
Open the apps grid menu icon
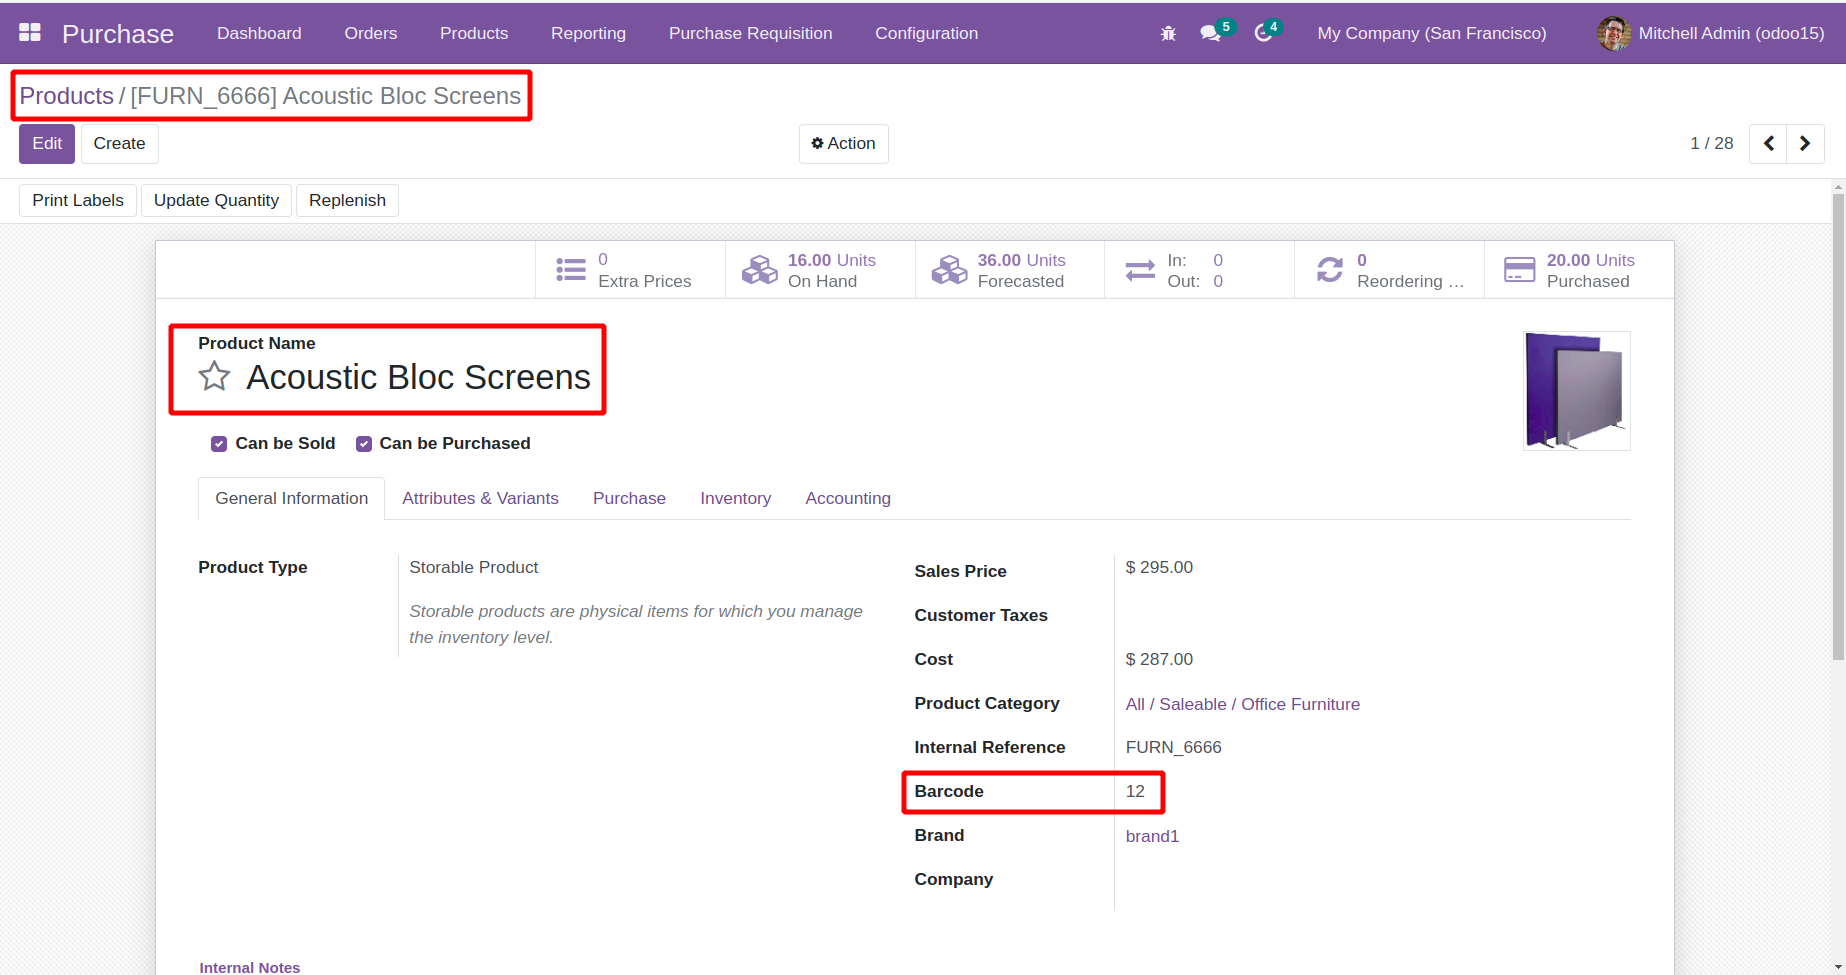[30, 33]
